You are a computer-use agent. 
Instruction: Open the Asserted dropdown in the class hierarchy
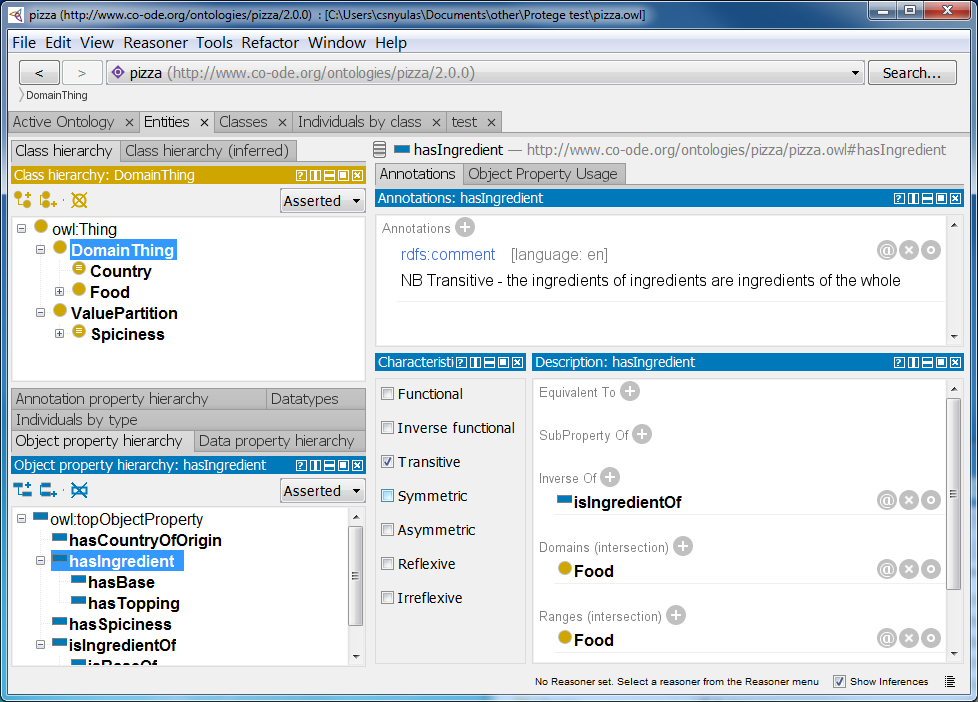pos(322,200)
